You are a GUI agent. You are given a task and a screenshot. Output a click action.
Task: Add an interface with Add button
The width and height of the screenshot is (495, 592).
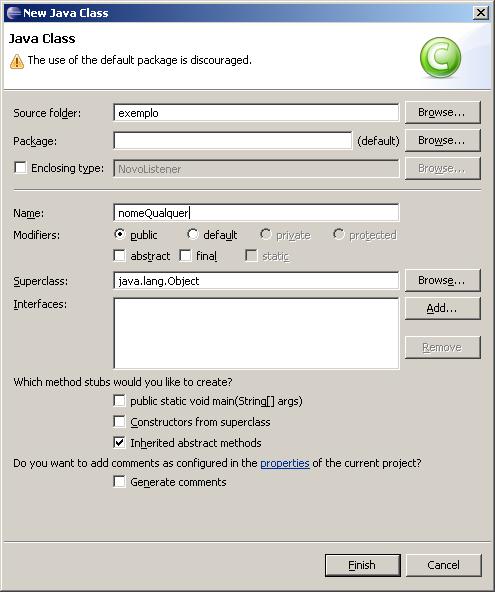[x=443, y=308]
